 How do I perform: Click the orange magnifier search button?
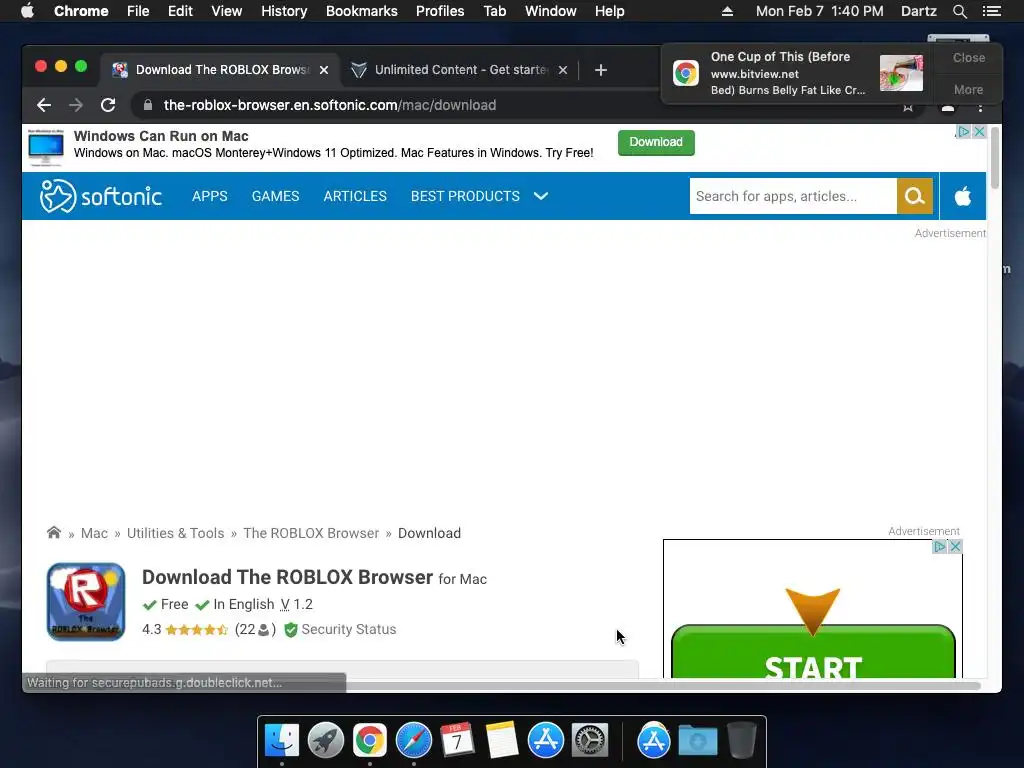914,196
